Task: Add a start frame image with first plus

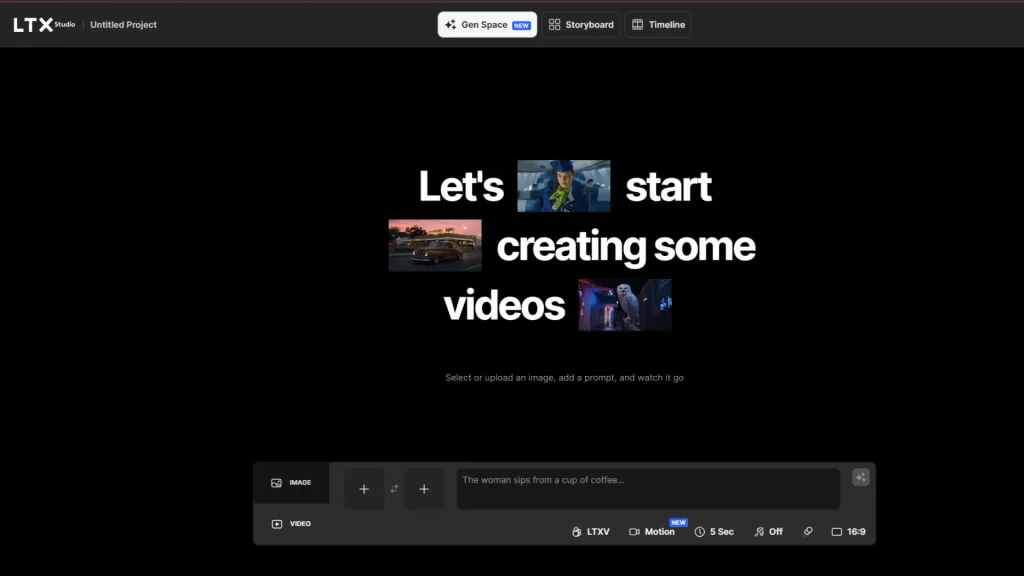Action: (364, 489)
